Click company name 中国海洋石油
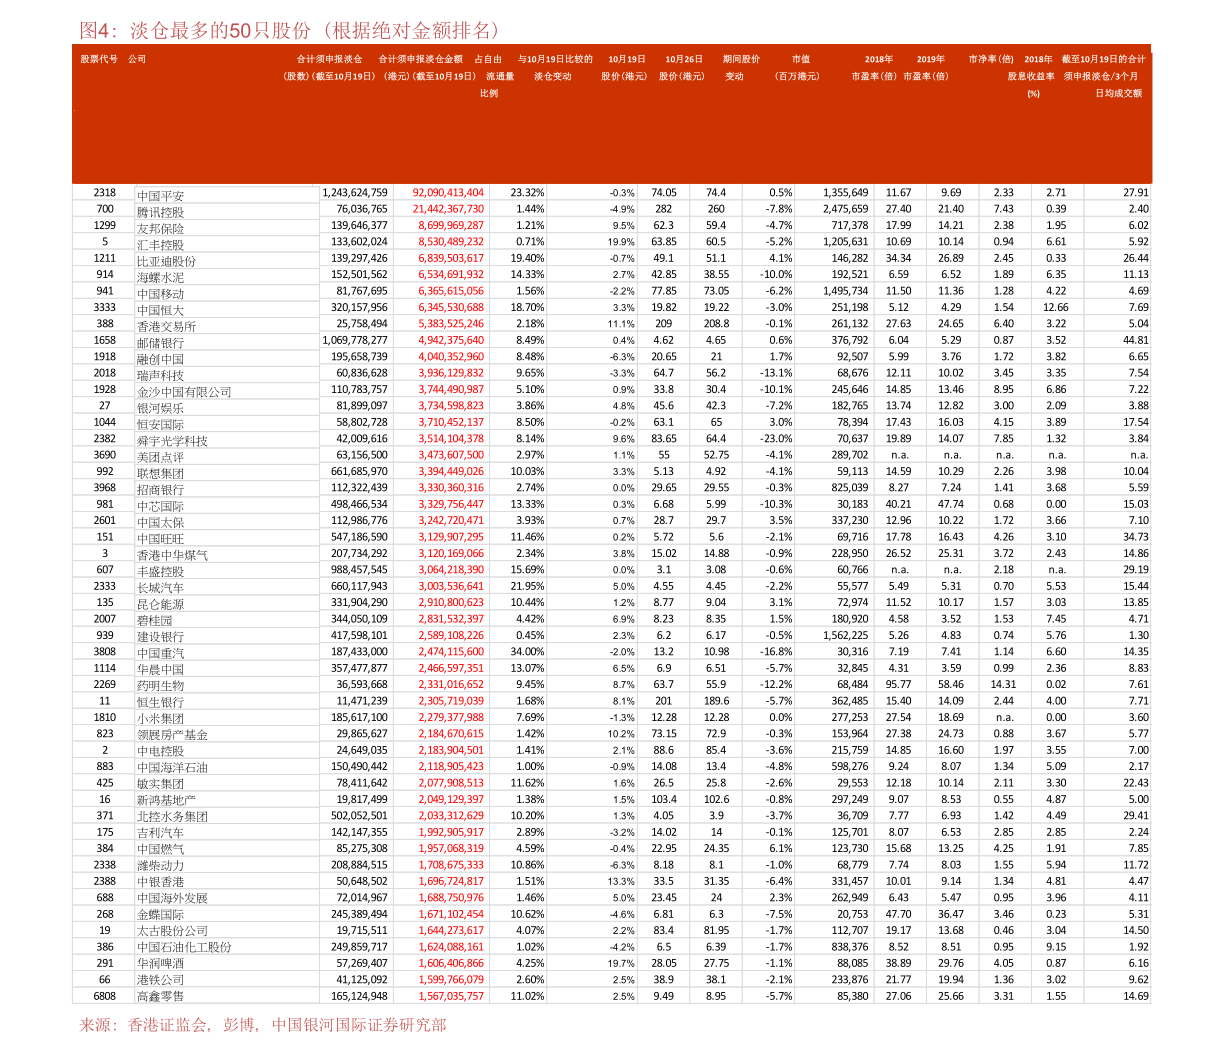Screen dimensions: 1224x1054 coord(173,767)
